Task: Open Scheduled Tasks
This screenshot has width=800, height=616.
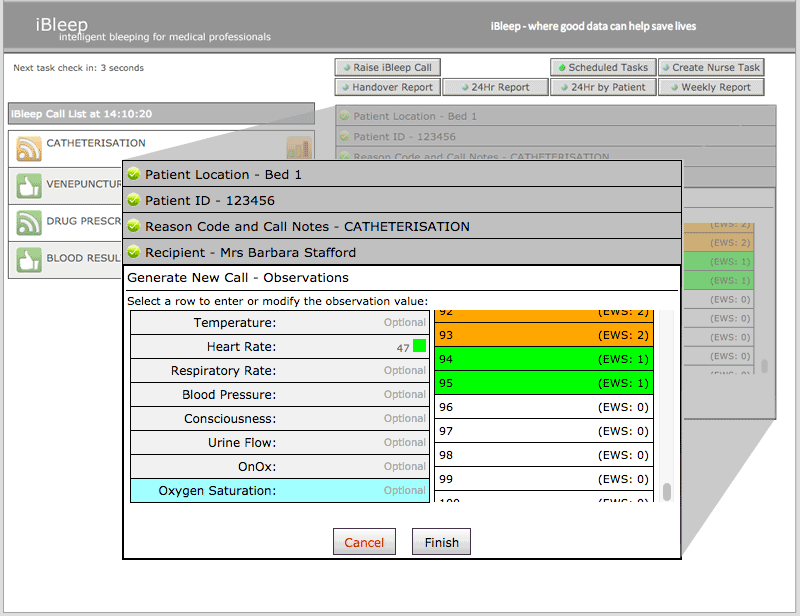Action: pos(603,67)
